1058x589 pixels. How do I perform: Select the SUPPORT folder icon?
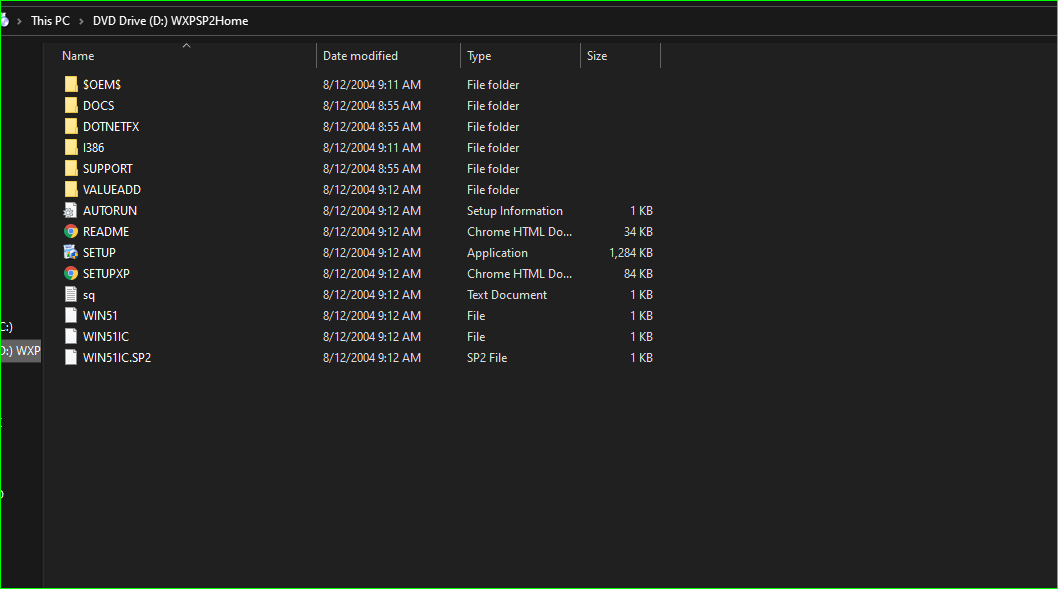pos(71,168)
